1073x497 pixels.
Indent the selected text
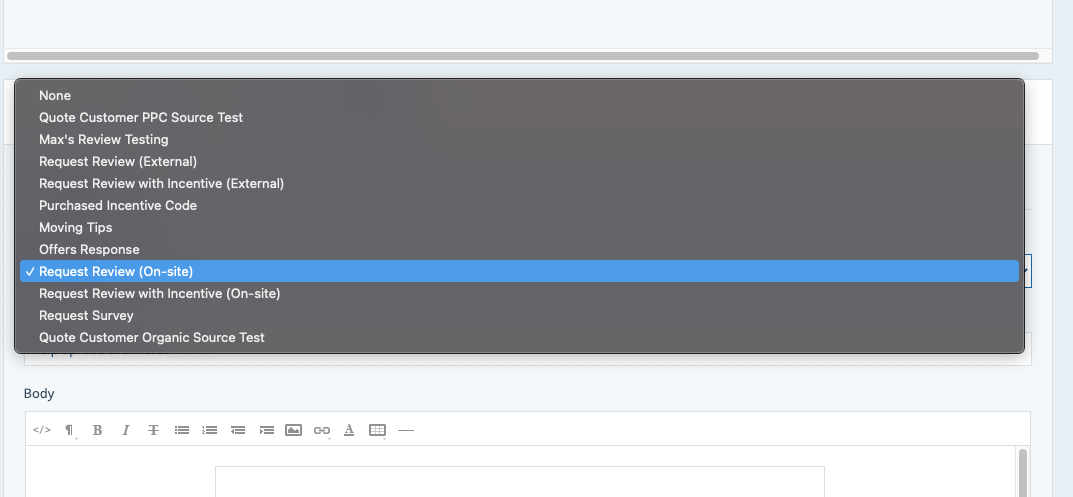(266, 430)
